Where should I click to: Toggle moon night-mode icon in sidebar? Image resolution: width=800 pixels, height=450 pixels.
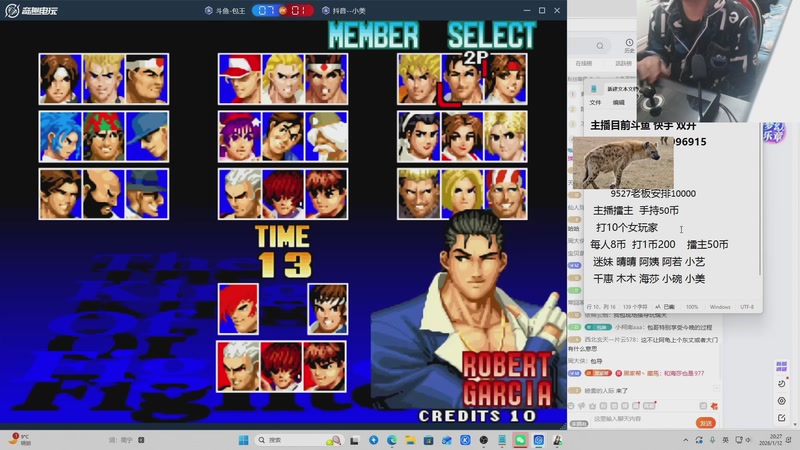[x=781, y=383]
